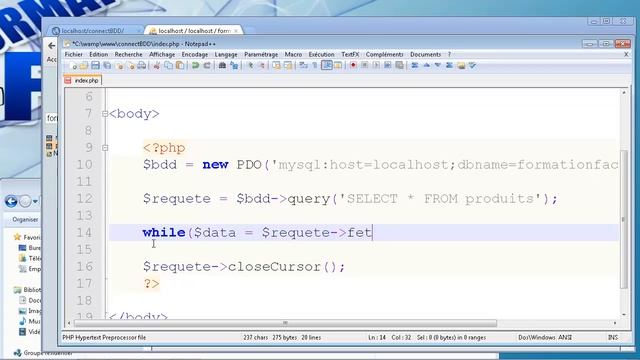Click the Stop recording macro icon

coord(365,65)
